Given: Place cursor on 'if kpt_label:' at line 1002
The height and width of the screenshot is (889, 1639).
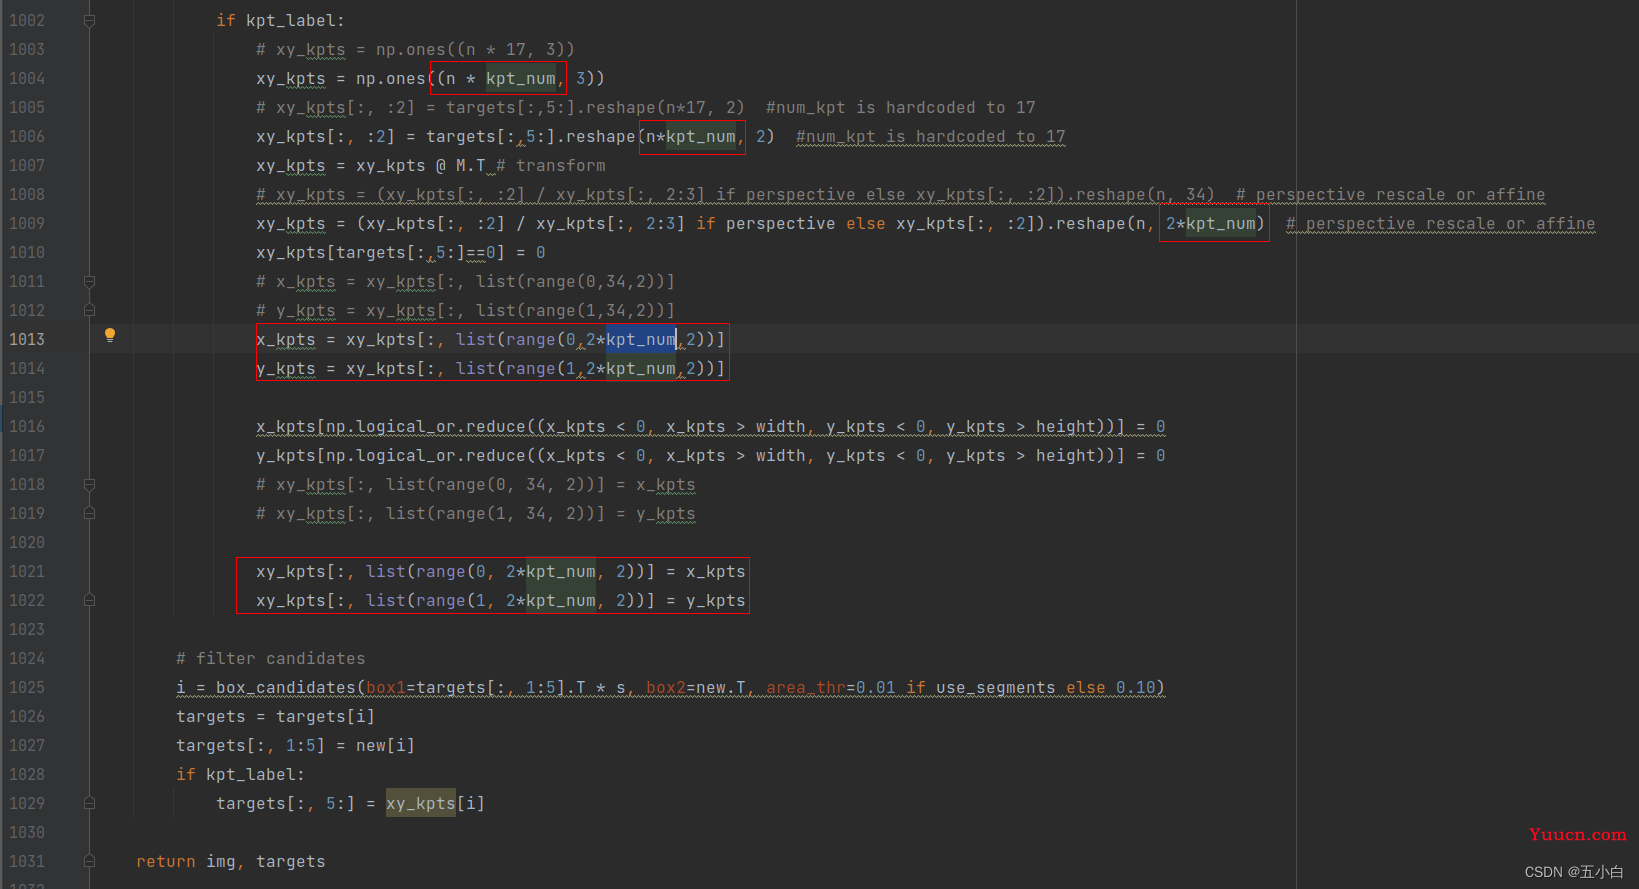Looking at the screenshot, I should 280,20.
